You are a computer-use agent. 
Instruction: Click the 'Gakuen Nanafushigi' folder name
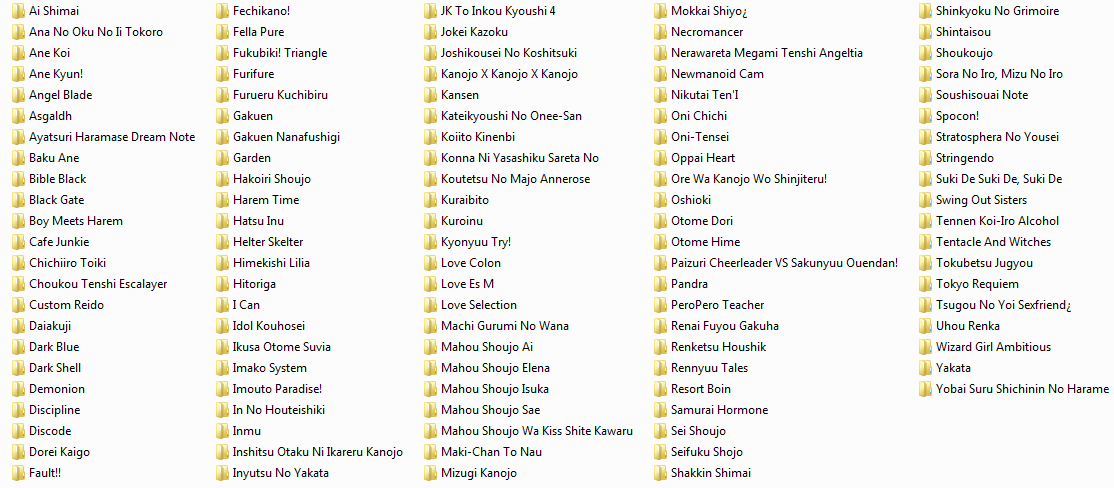tap(286, 136)
